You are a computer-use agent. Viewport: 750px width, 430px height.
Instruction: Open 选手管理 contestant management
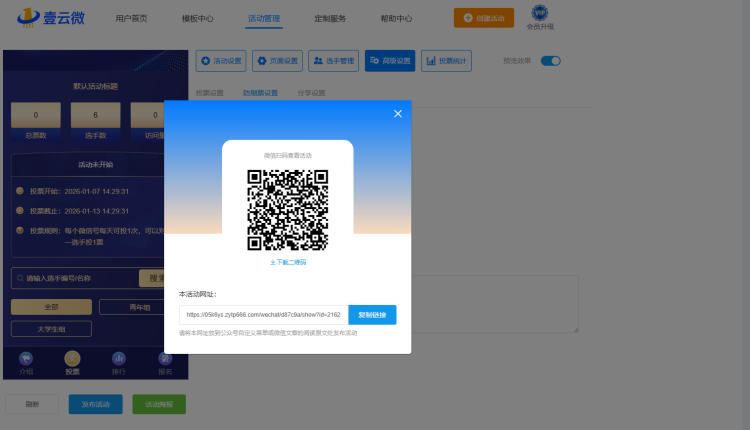click(x=333, y=61)
